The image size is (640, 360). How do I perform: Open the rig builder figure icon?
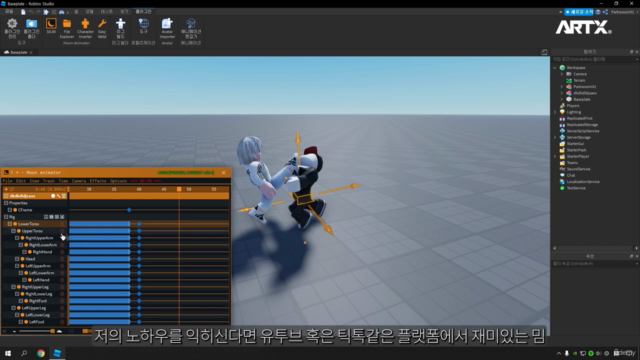[120, 24]
